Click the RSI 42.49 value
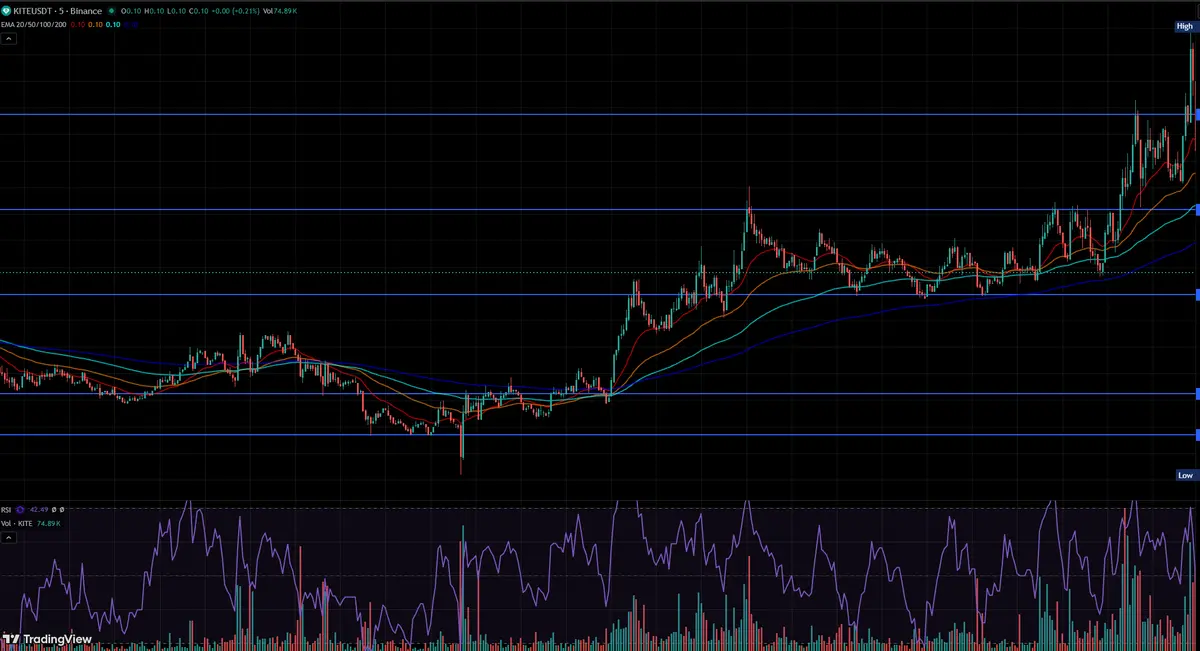This screenshot has height=651, width=1200. 39,509
